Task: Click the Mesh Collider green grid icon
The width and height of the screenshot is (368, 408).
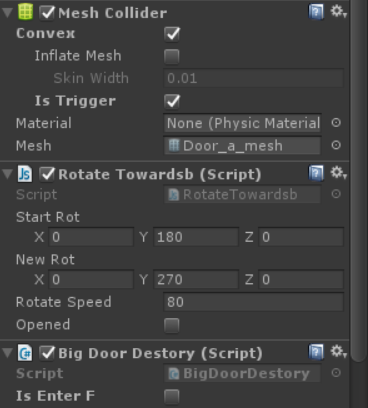Action: 25,12
